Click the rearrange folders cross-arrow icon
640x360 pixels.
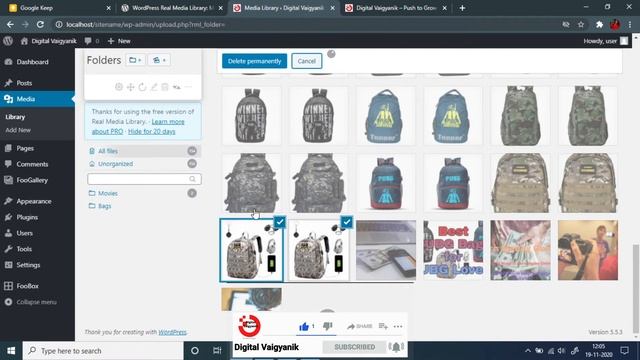[131, 87]
